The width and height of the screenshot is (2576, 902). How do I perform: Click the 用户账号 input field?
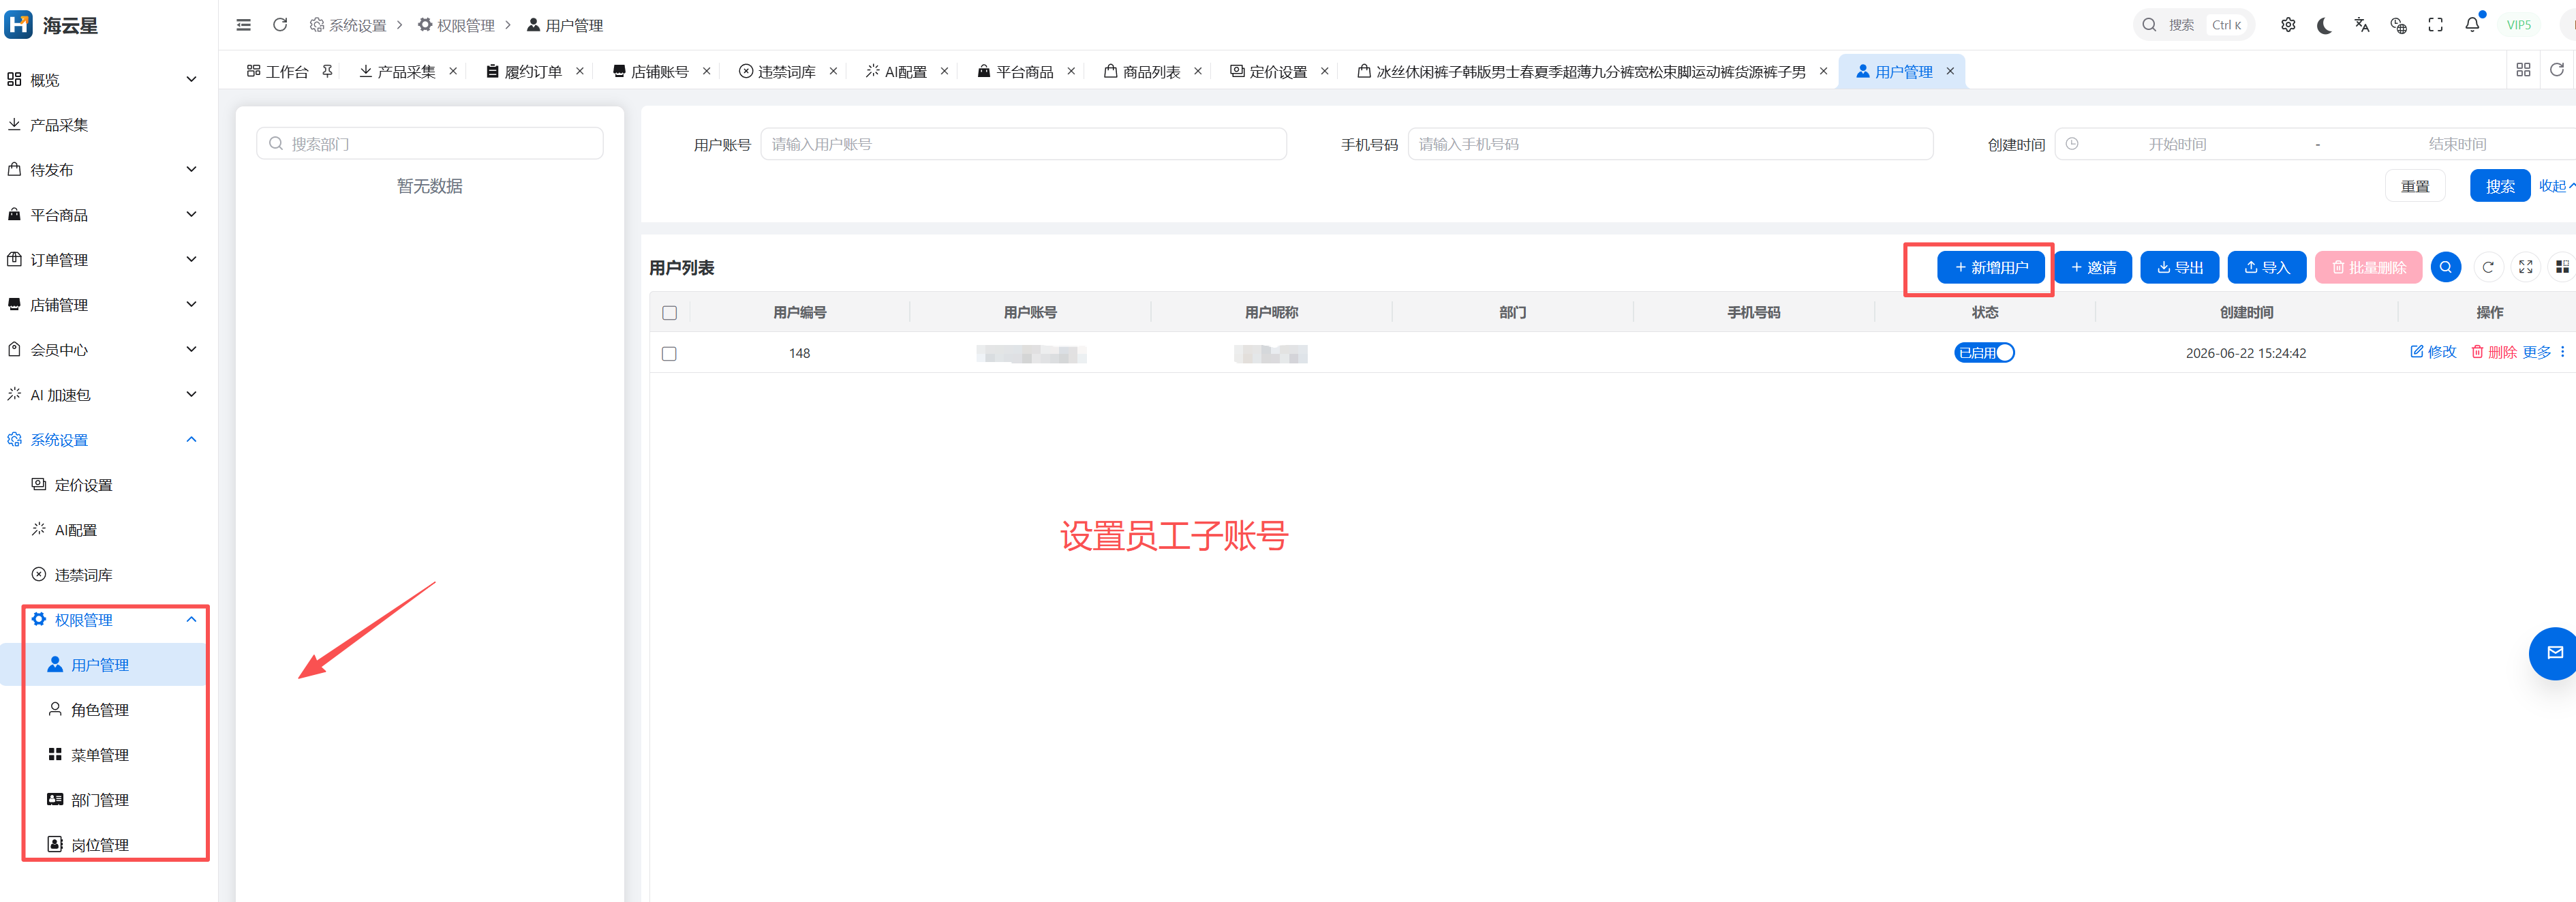tap(1023, 144)
